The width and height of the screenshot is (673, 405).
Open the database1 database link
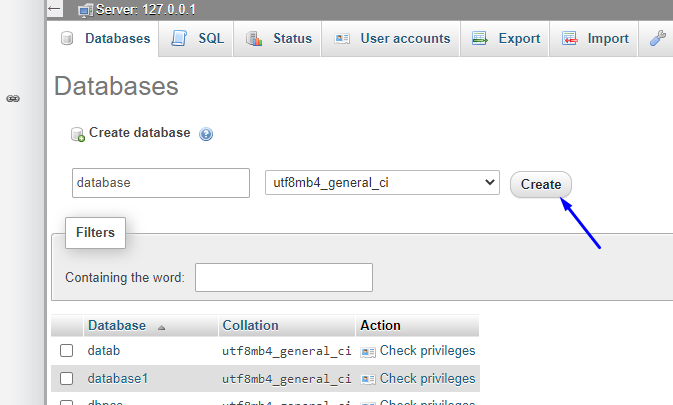(x=118, y=378)
